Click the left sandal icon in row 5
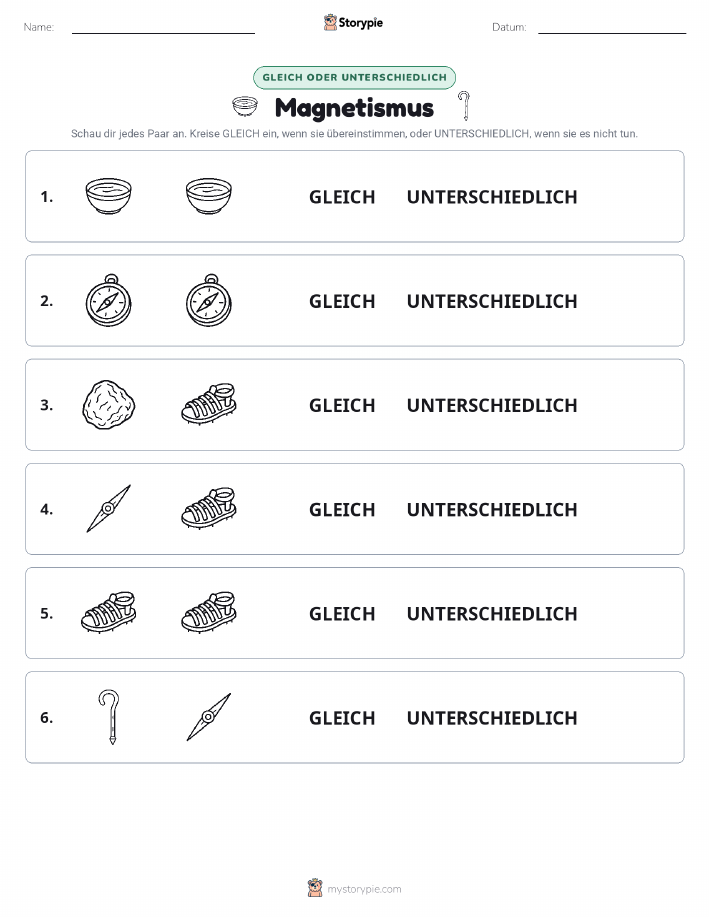709x917 pixels. [108, 612]
